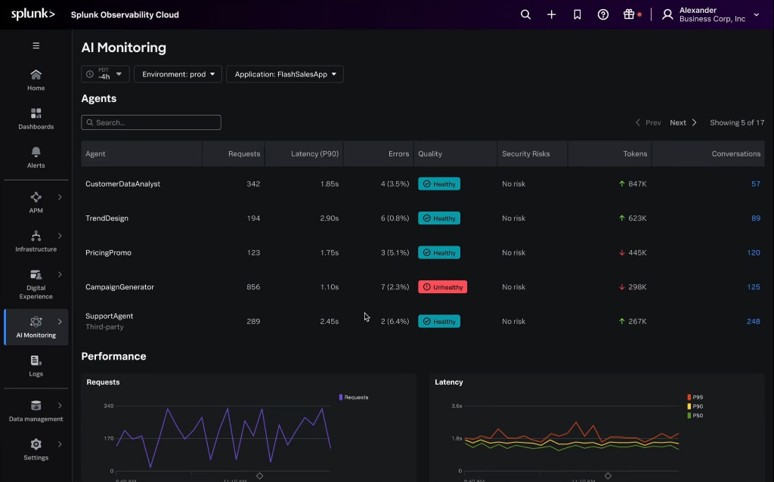Screen dimensions: 774x482
Task: Expand the APM sidebar submenu chevron
Action: click(60, 197)
